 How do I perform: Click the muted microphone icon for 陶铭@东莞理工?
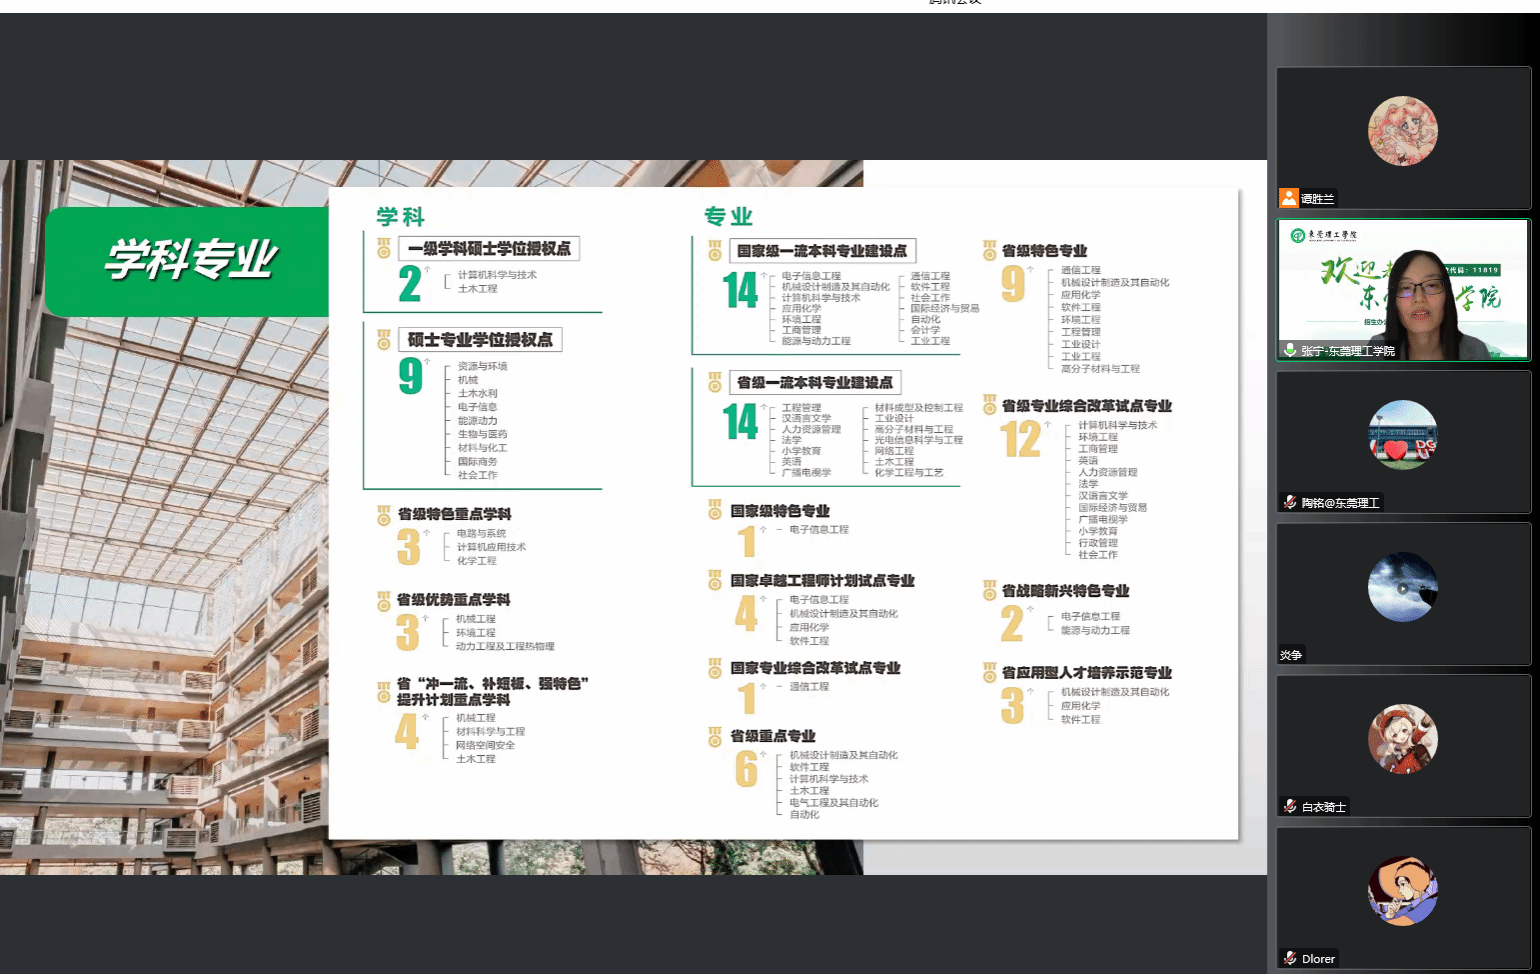coord(1290,502)
